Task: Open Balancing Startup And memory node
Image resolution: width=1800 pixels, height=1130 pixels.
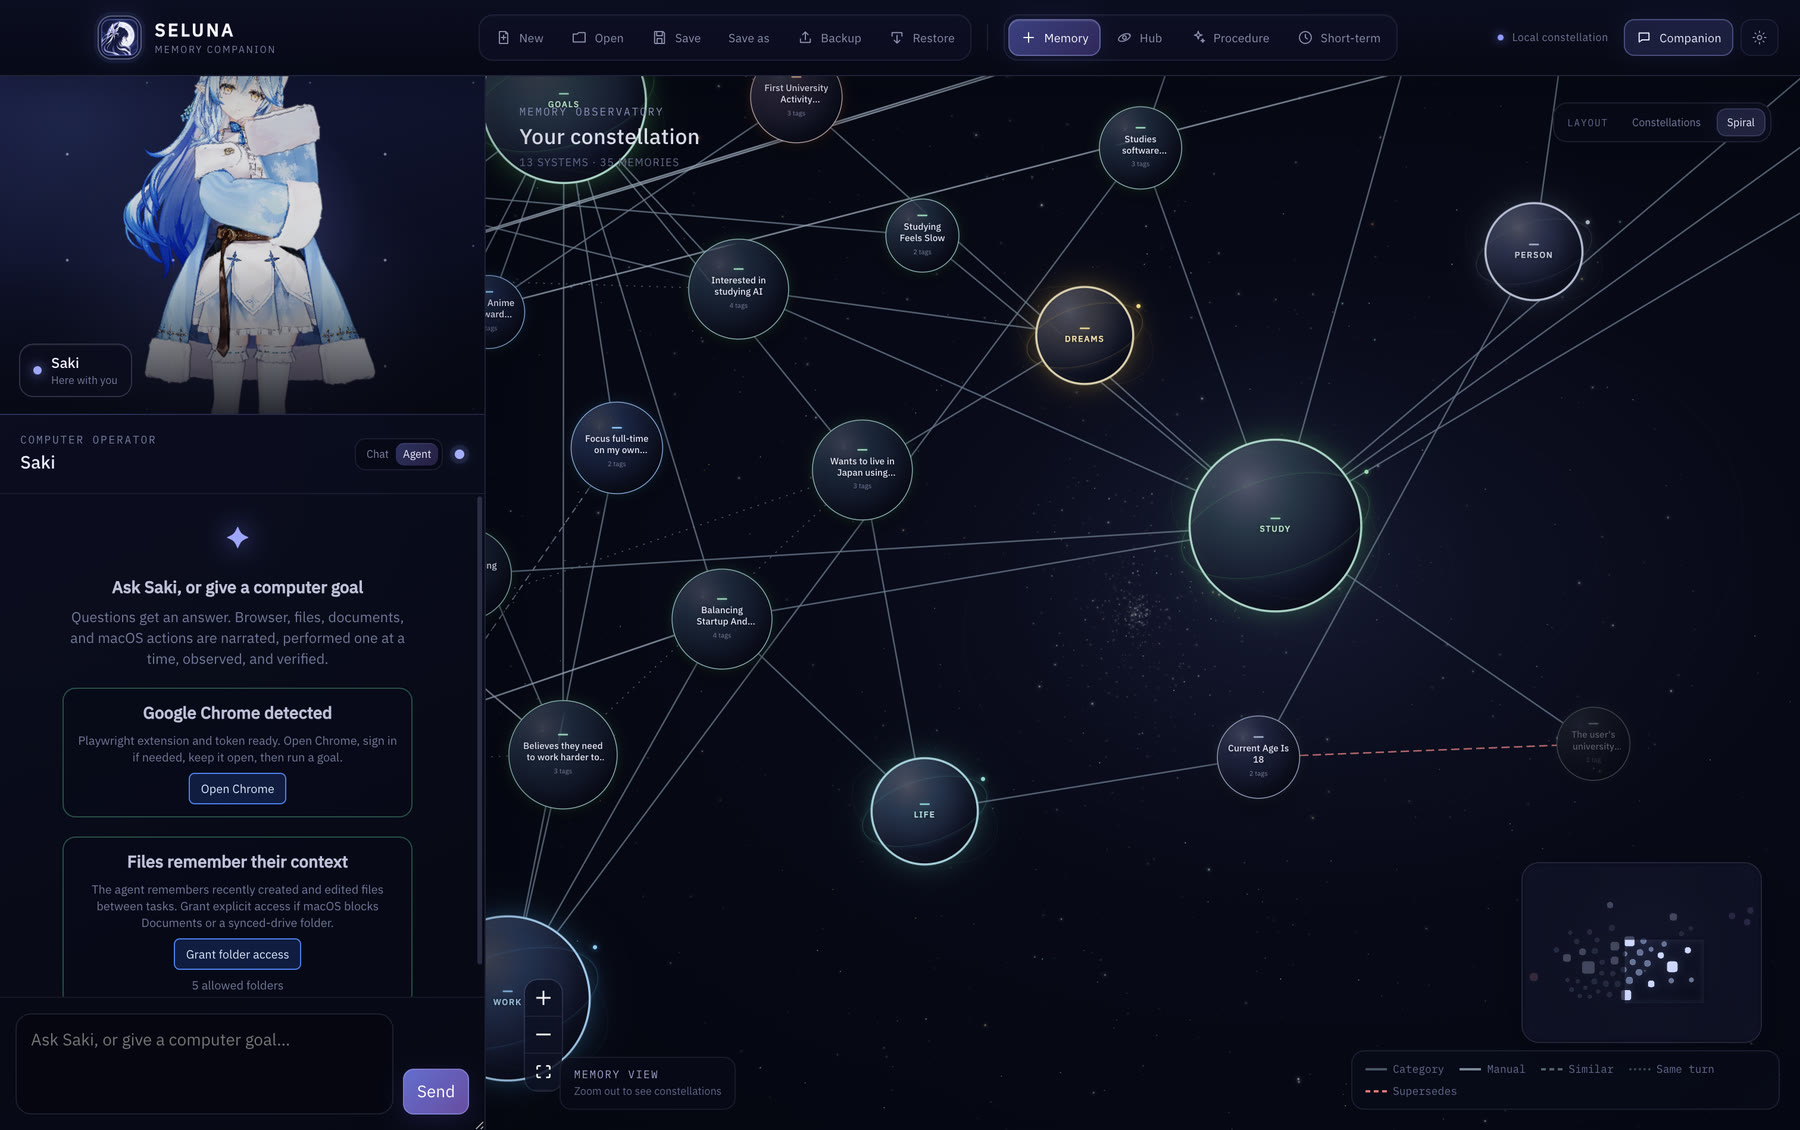Action: [x=722, y=619]
